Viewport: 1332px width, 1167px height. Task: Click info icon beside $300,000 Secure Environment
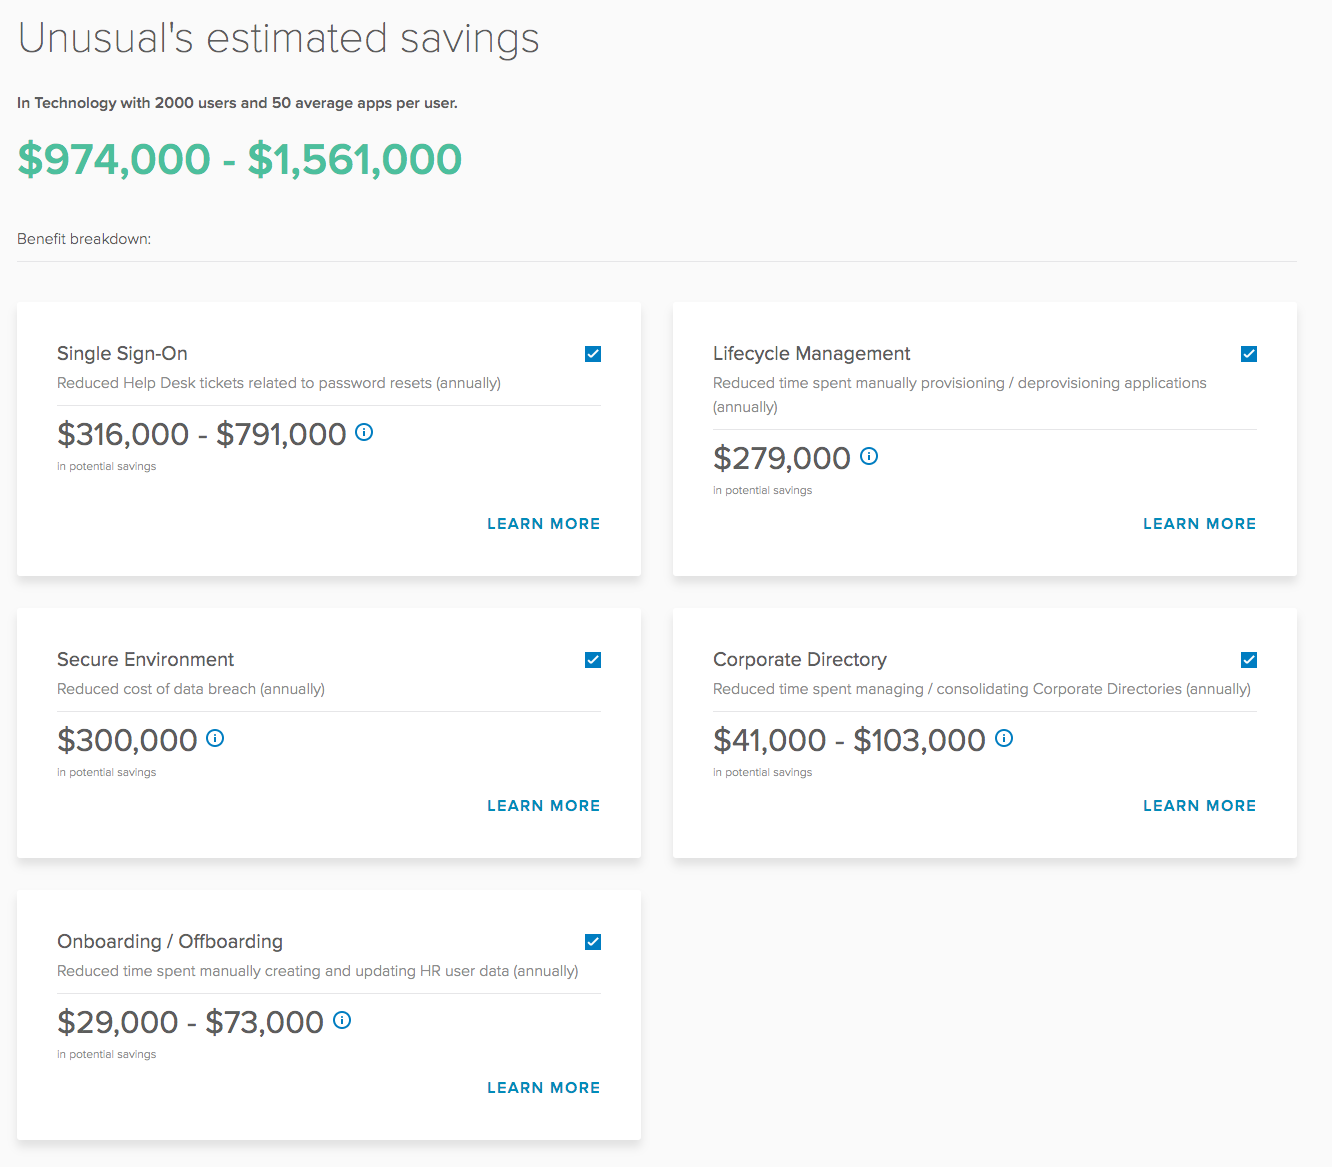(x=215, y=738)
